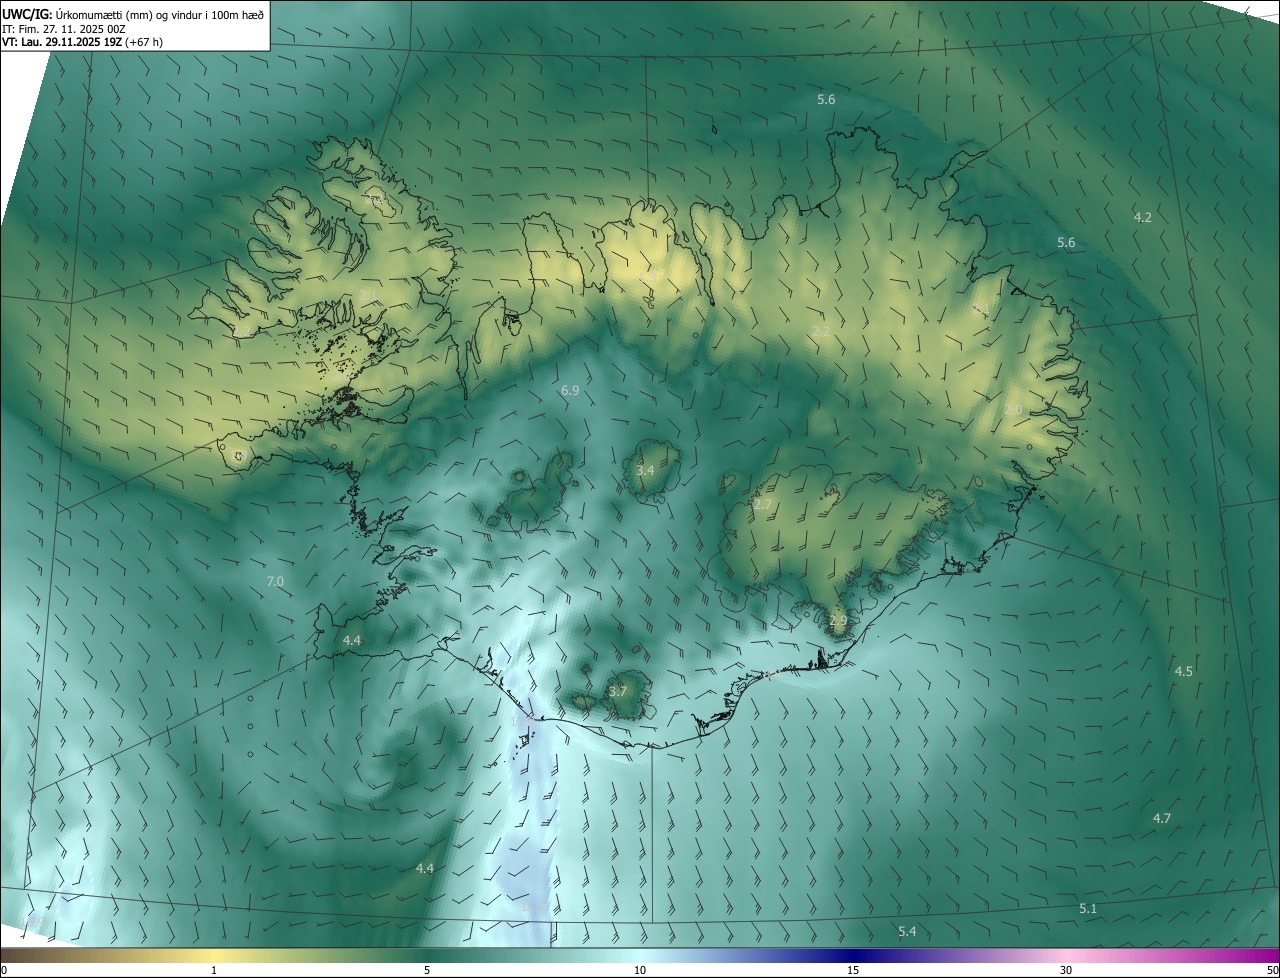1280x978 pixels.
Task: Click the 4.7 value label
Action: coord(1162,818)
